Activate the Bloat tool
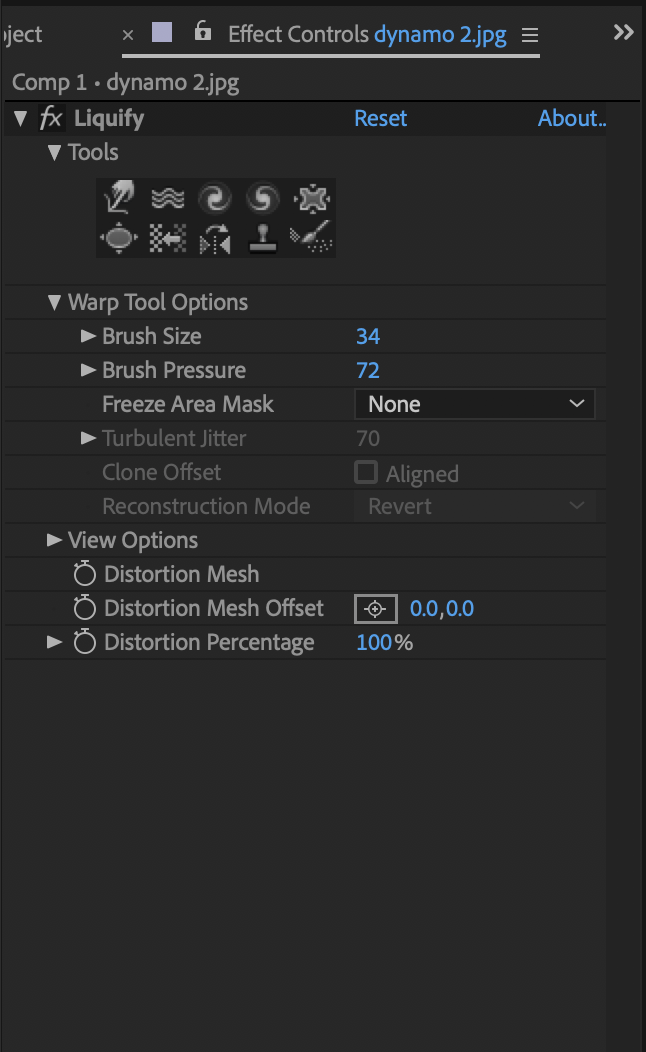Screen dimensions: 646x1052 pyautogui.click(x=119, y=239)
